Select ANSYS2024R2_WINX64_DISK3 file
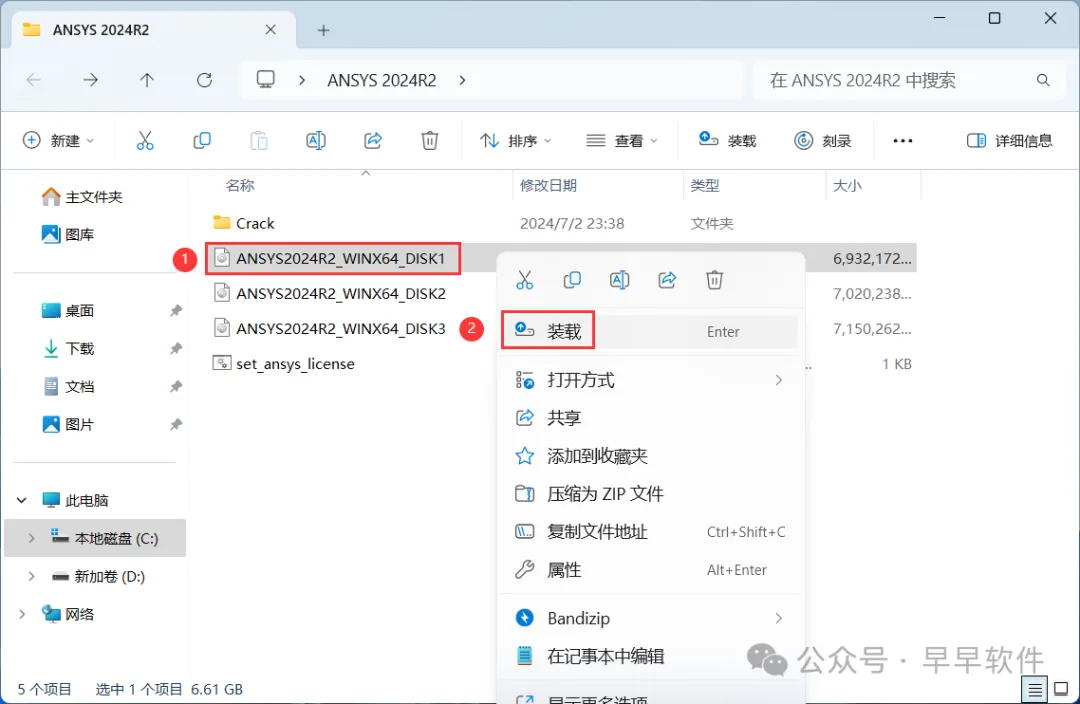The width and height of the screenshot is (1080, 704). coord(329,329)
